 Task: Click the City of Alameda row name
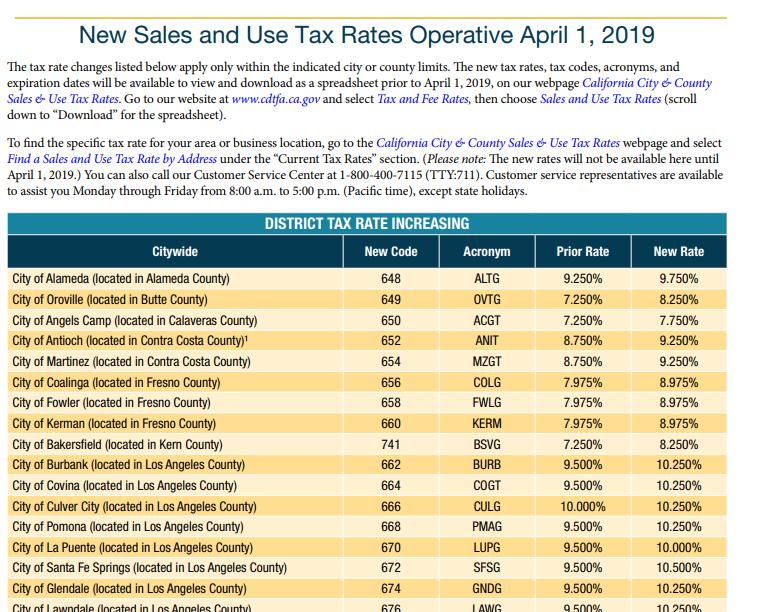point(121,278)
